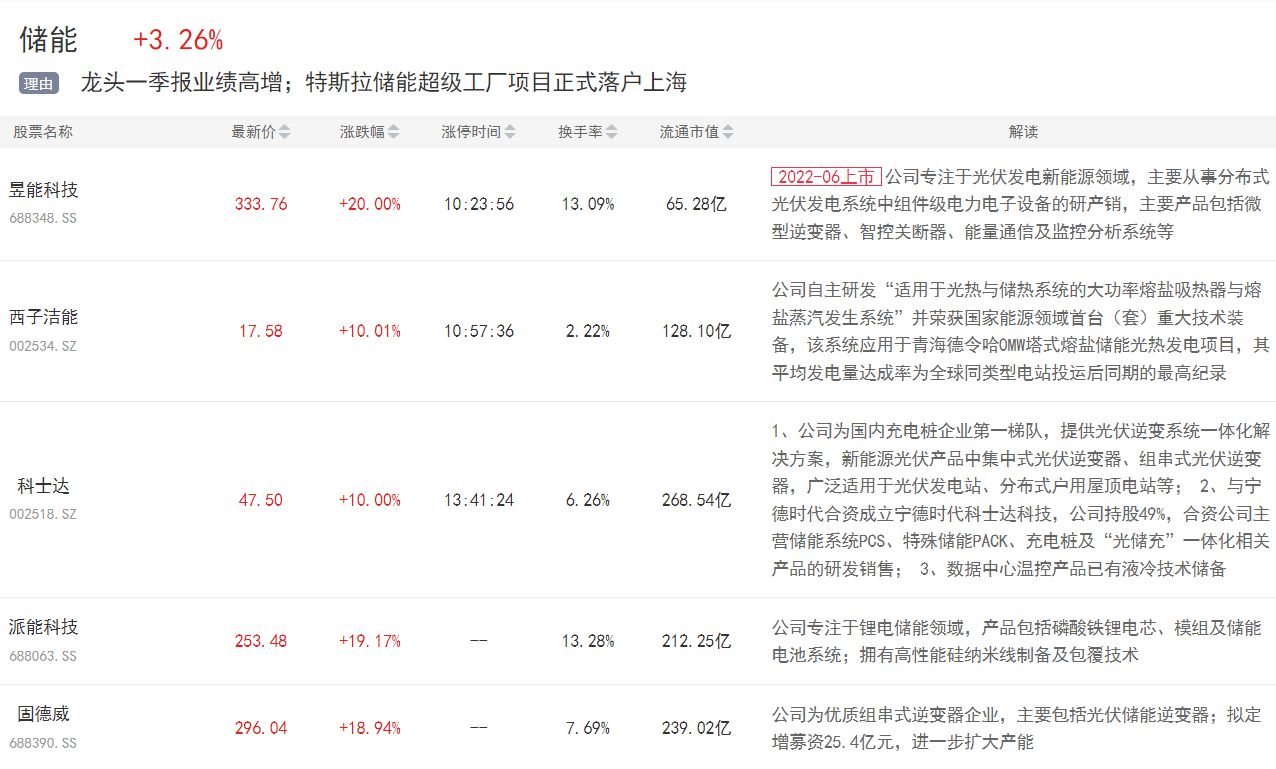This screenshot has width=1276, height=769.
Task: Open stock 西子洁能
Action: [x=44, y=317]
